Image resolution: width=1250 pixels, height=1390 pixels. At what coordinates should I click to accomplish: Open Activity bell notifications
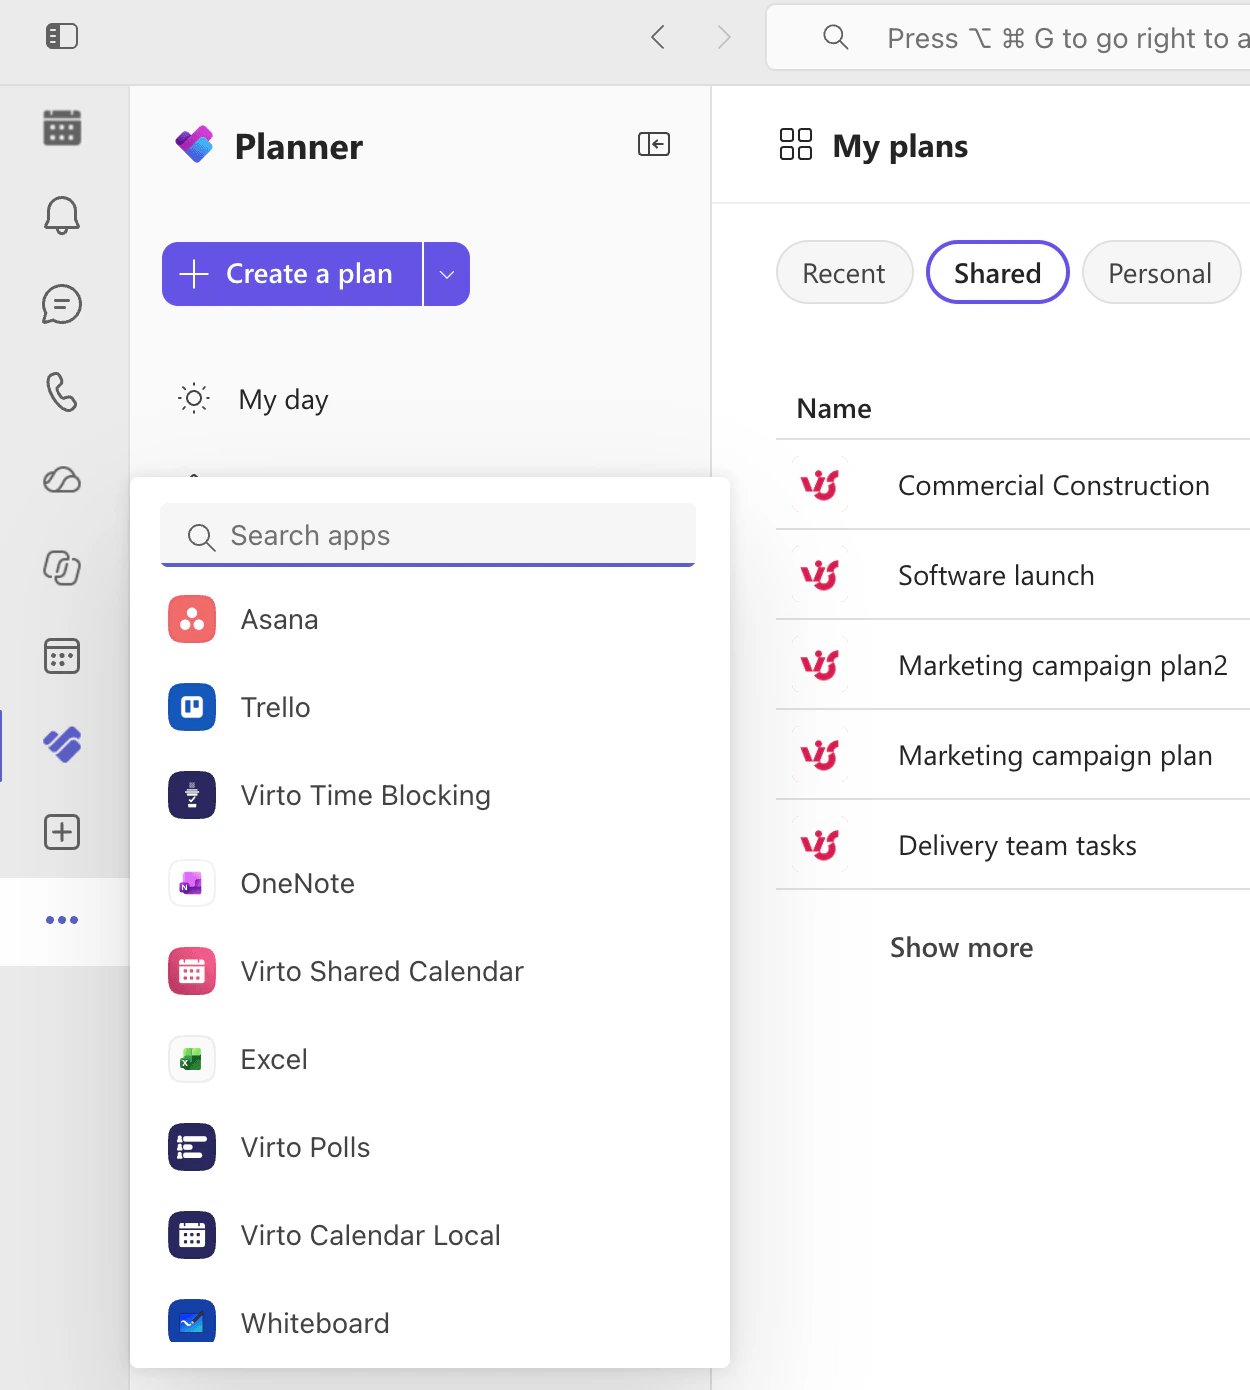pyautogui.click(x=62, y=215)
